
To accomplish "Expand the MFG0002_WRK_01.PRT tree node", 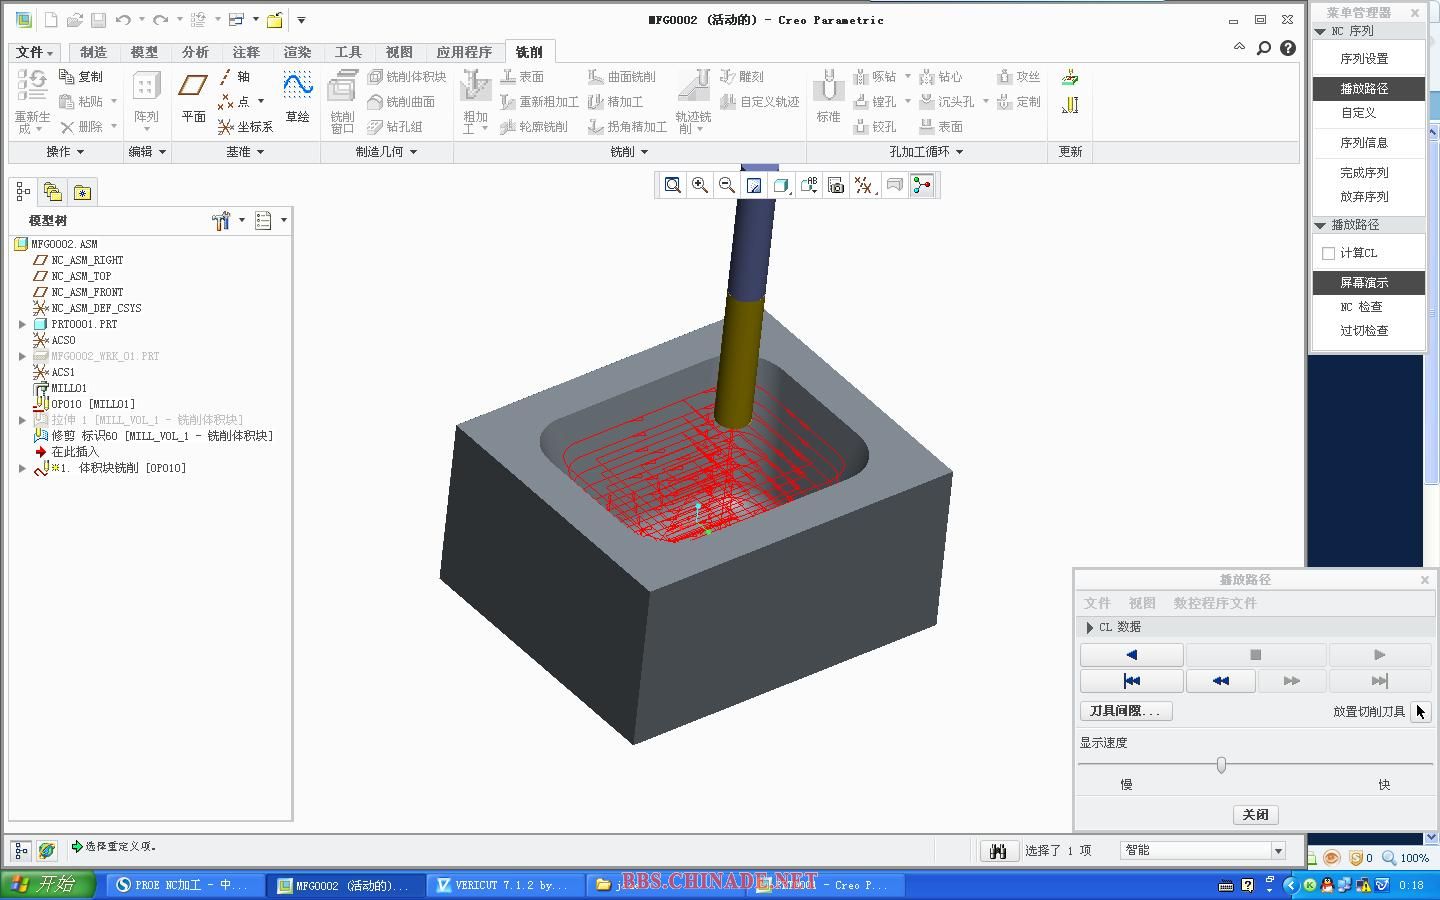I will pyautogui.click(x=22, y=356).
